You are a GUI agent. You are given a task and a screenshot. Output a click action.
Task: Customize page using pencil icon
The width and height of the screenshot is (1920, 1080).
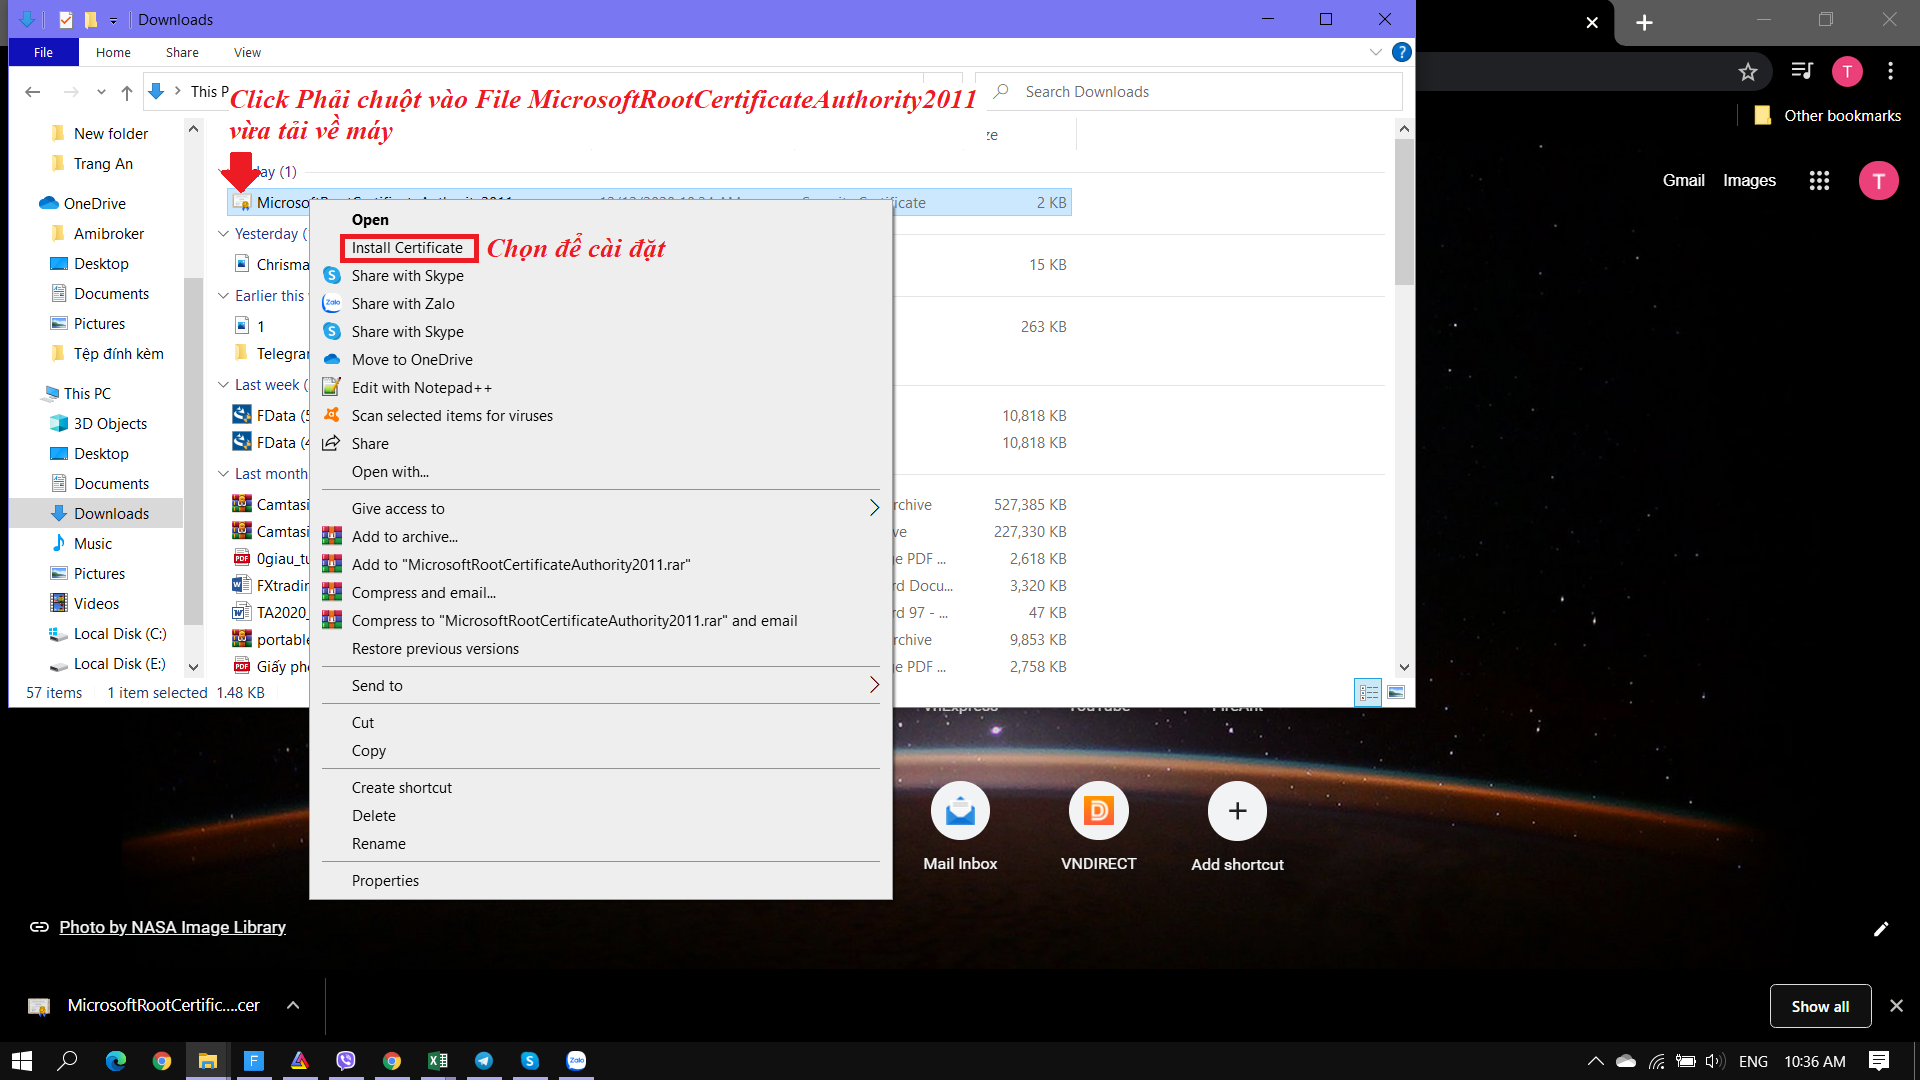(1881, 929)
